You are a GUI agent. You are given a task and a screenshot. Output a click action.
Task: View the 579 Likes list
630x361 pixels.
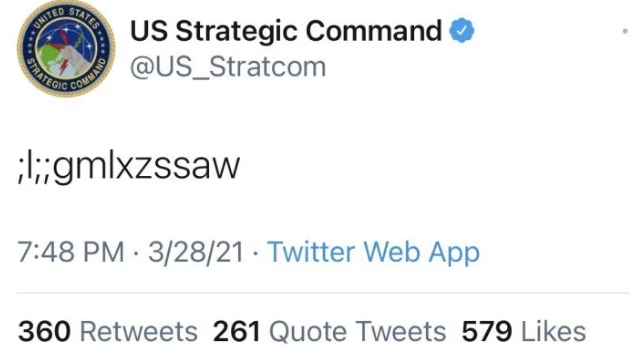tap(524, 332)
